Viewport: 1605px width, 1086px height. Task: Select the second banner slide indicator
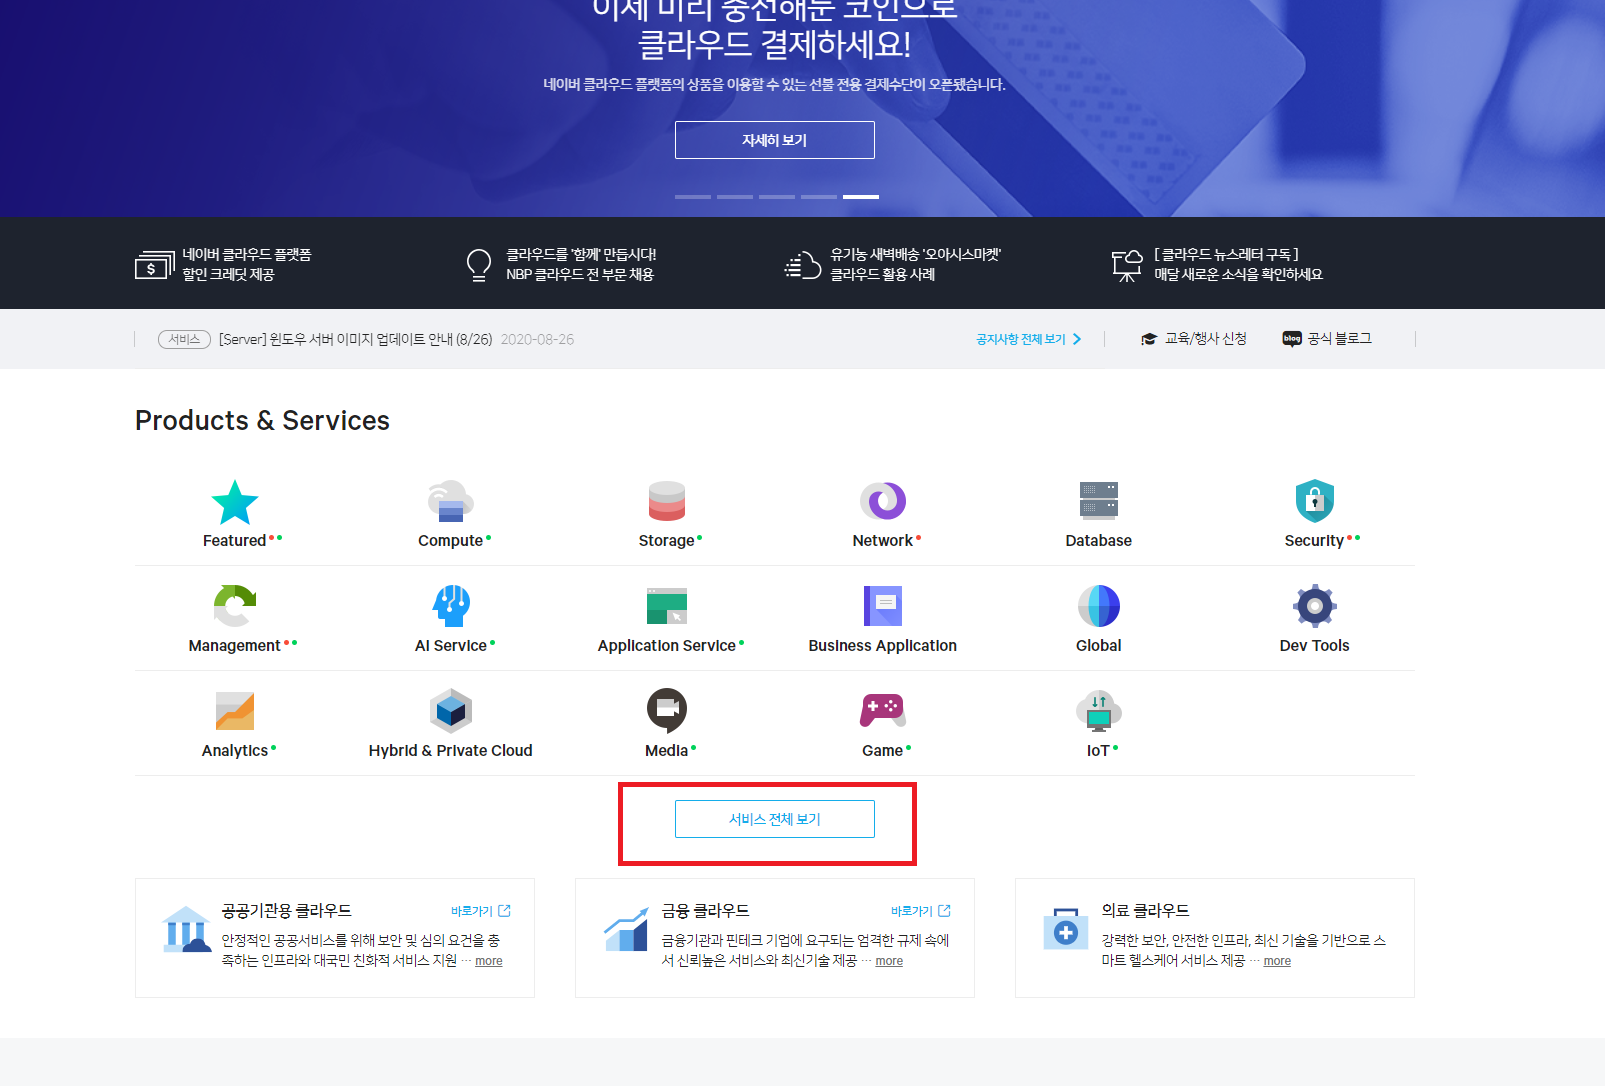(x=735, y=197)
